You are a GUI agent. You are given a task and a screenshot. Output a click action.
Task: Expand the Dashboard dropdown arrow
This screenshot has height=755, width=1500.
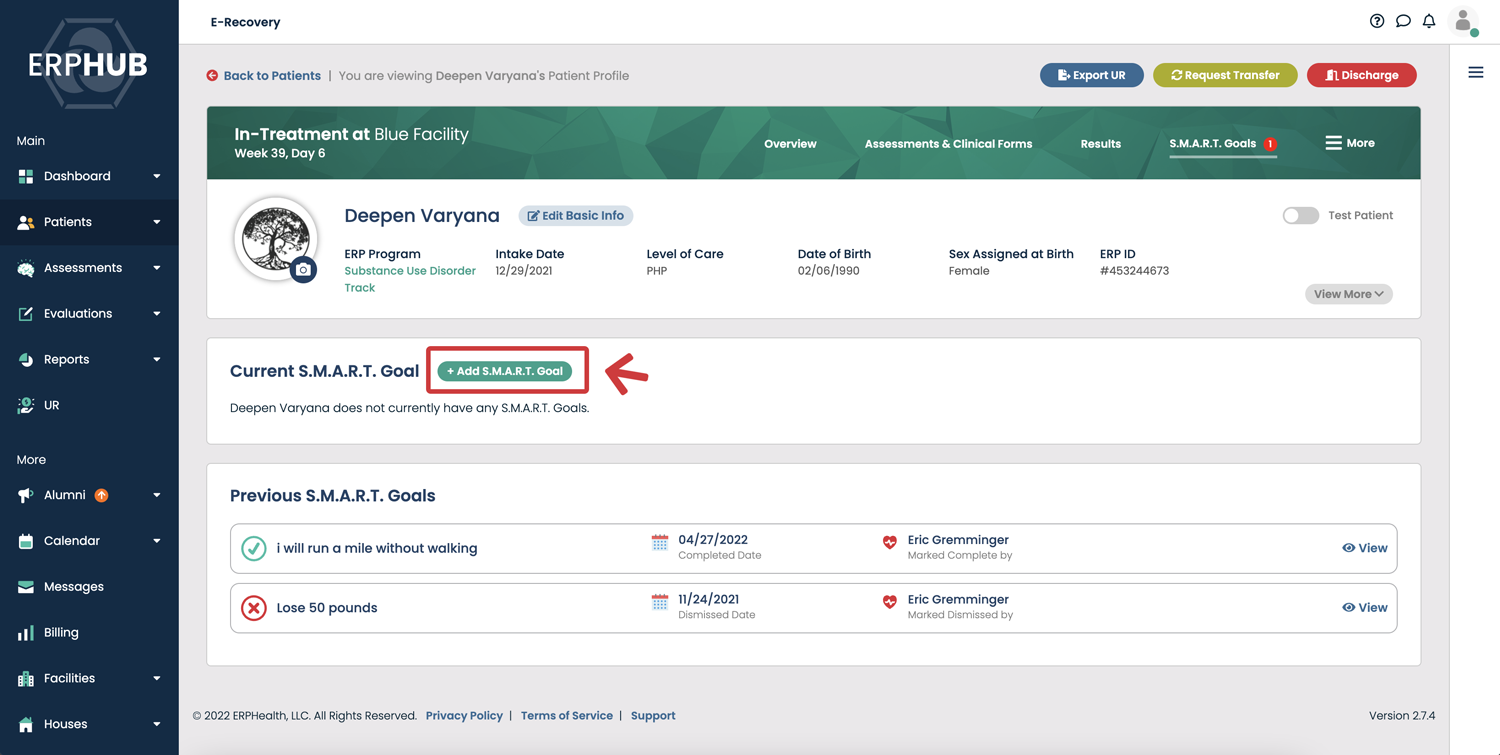click(x=157, y=176)
